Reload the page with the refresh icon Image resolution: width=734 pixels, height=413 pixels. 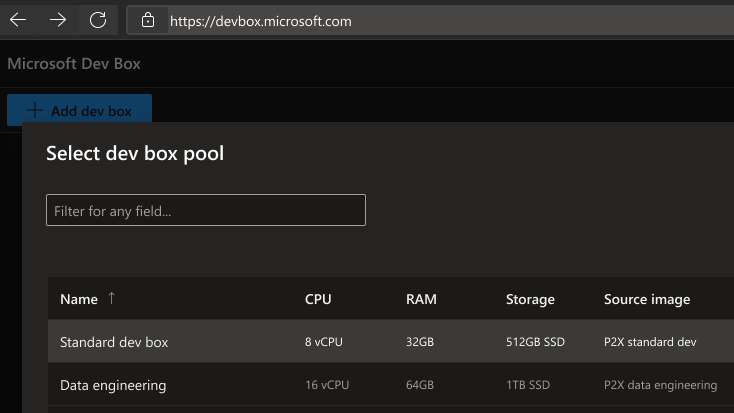tap(98, 20)
